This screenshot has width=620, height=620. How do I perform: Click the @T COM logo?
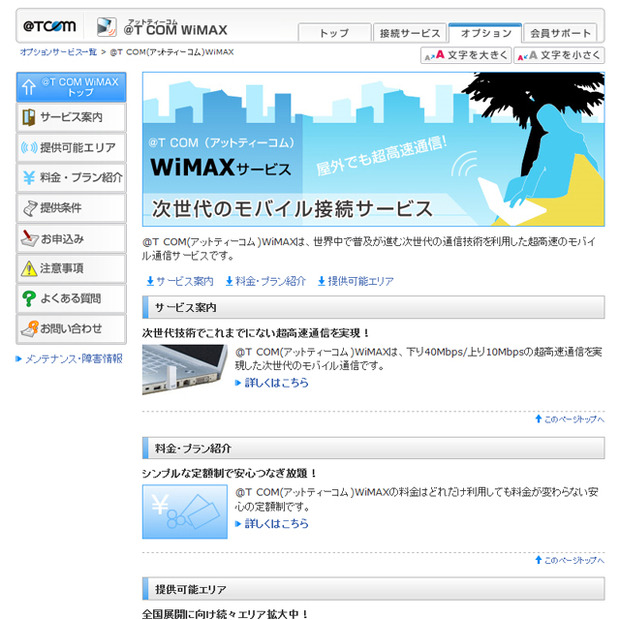pyautogui.click(x=49, y=26)
